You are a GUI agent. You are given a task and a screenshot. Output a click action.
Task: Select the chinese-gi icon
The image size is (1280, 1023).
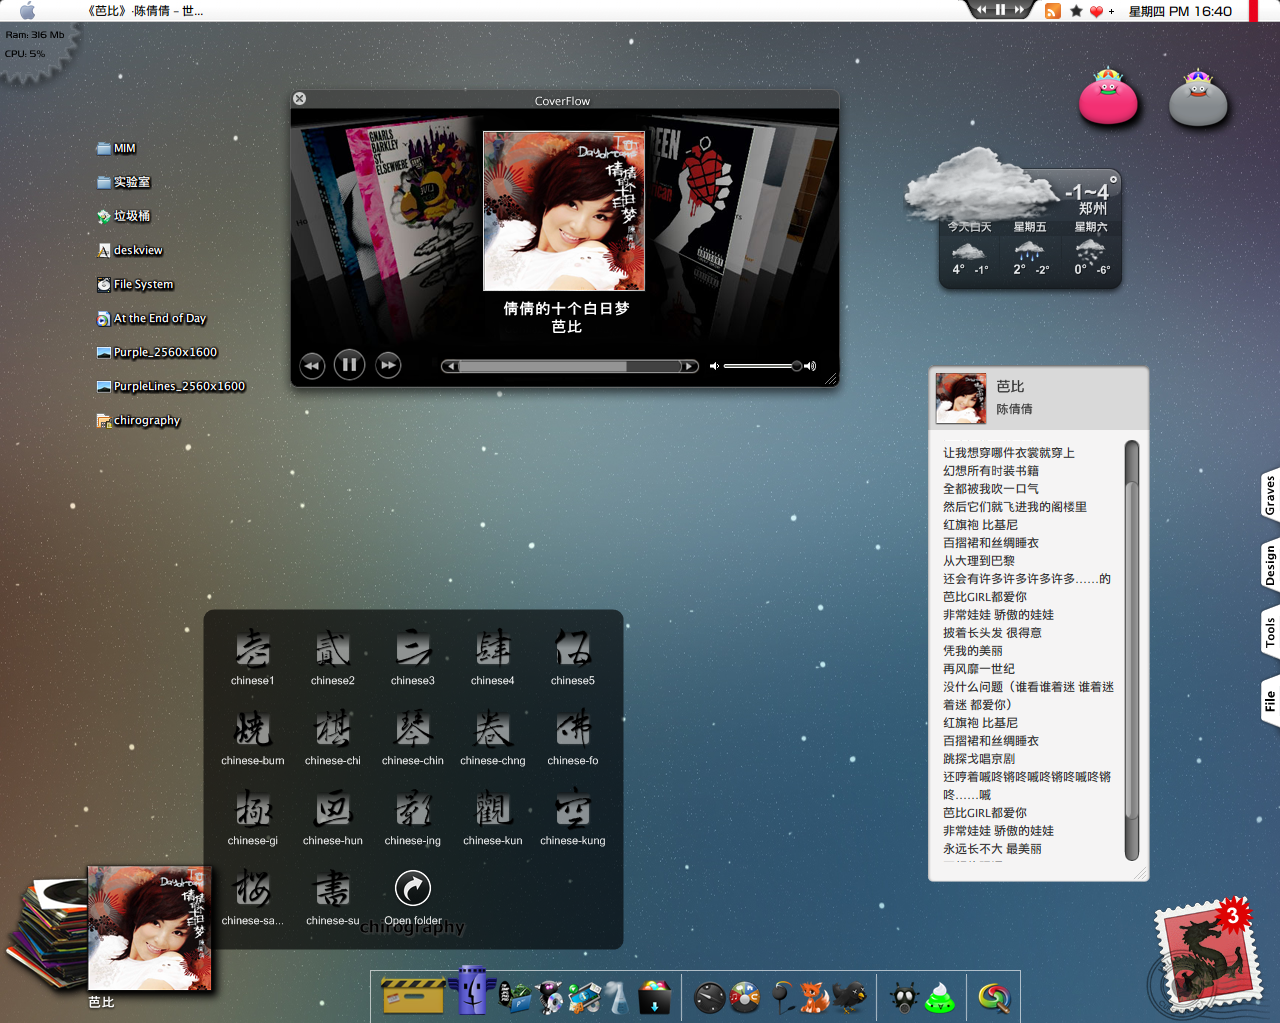click(252, 817)
